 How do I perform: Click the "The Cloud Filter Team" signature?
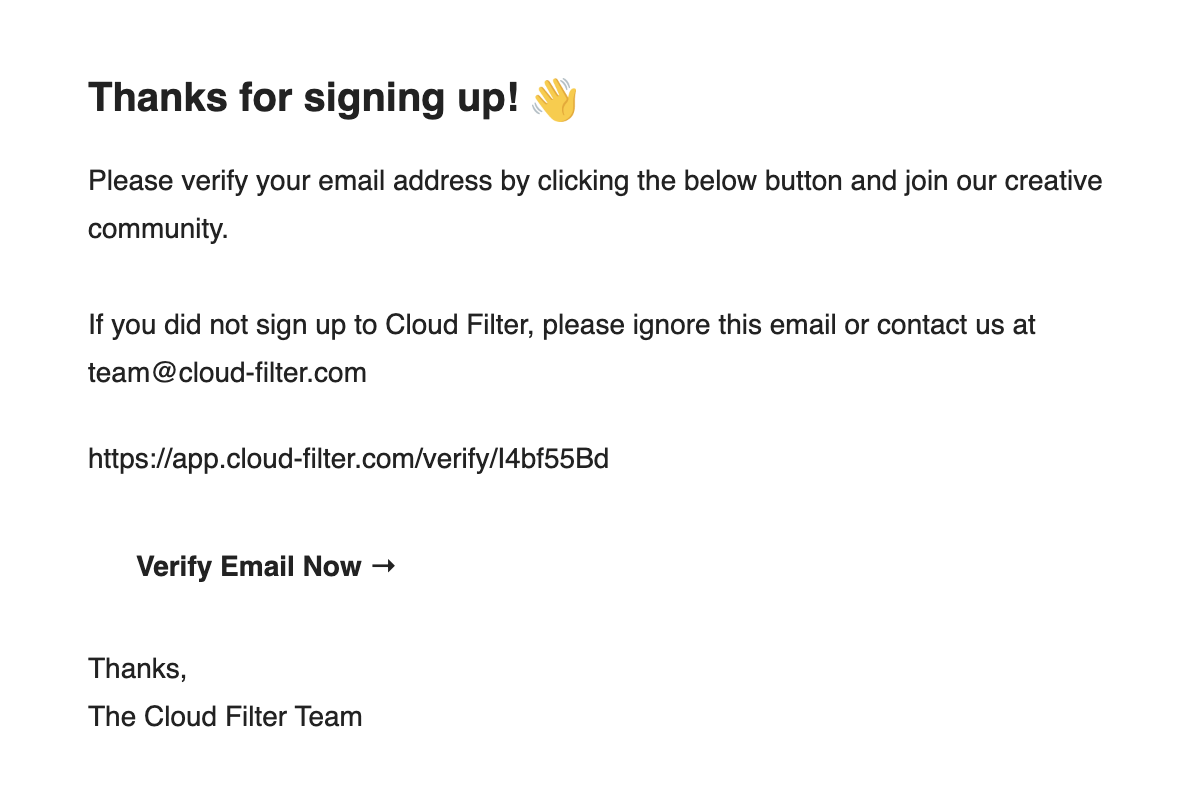tap(225, 716)
